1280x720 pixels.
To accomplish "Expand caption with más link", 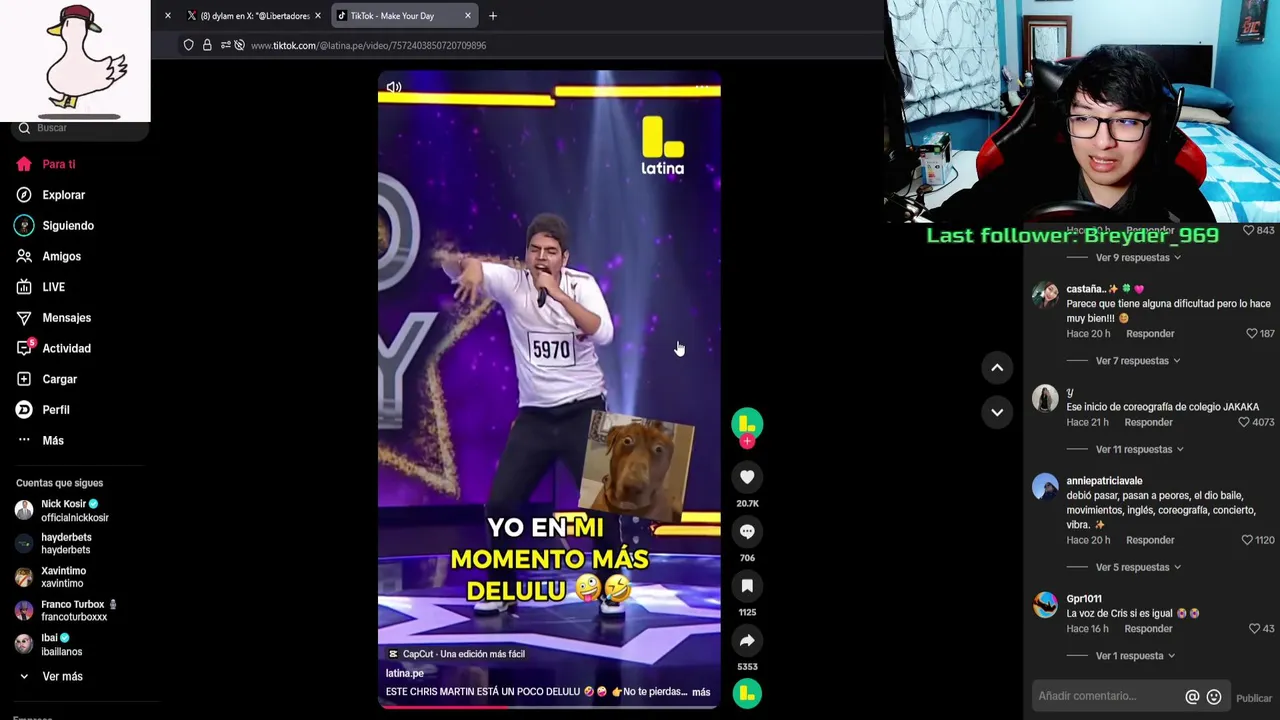I will coord(701,692).
